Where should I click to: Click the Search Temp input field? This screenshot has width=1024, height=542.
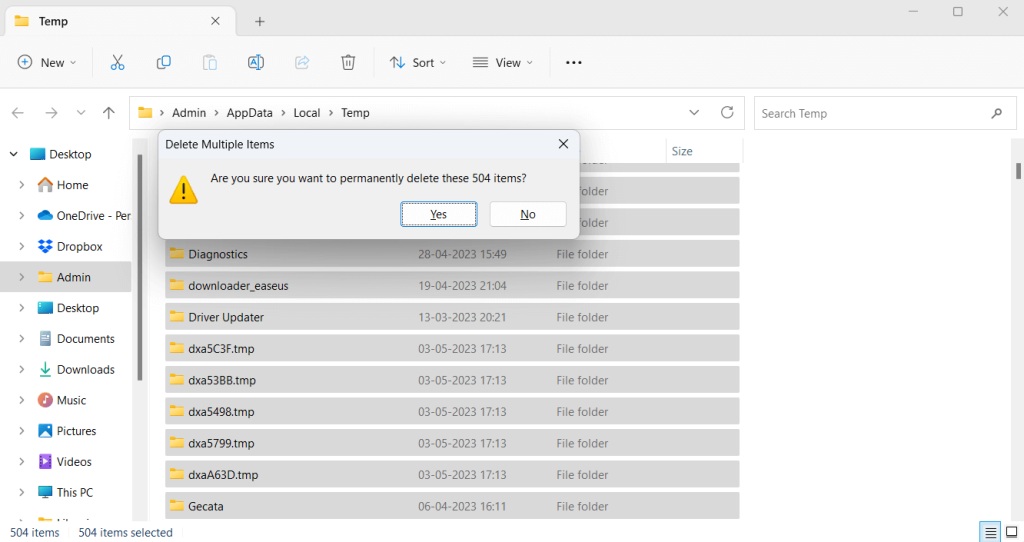[x=870, y=113]
